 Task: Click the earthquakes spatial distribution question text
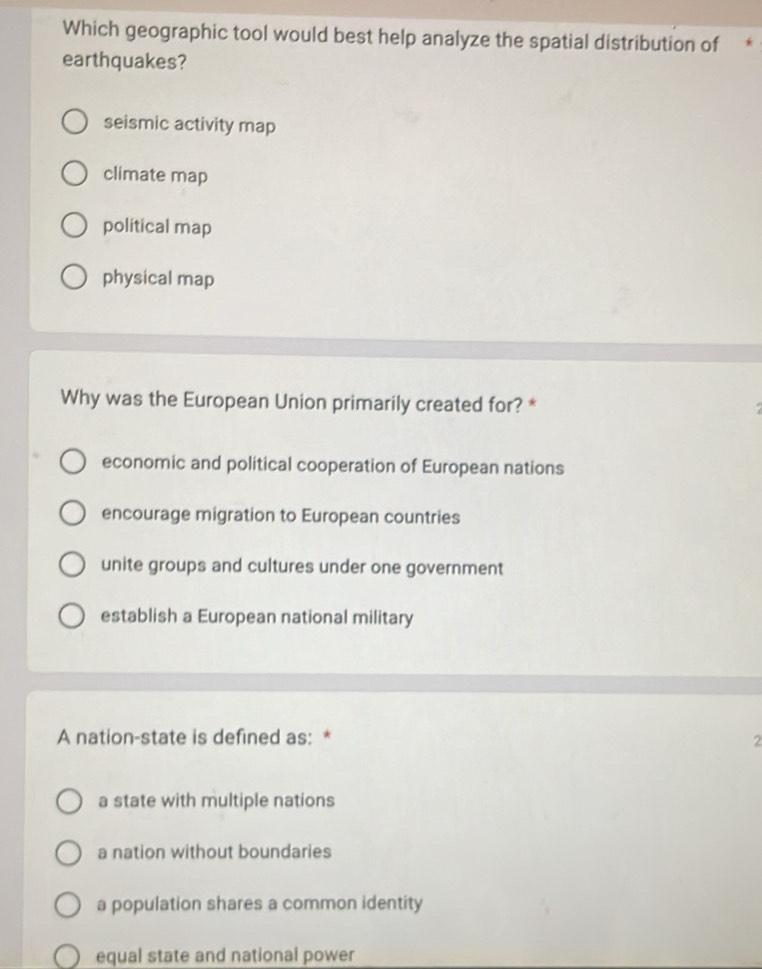390,46
